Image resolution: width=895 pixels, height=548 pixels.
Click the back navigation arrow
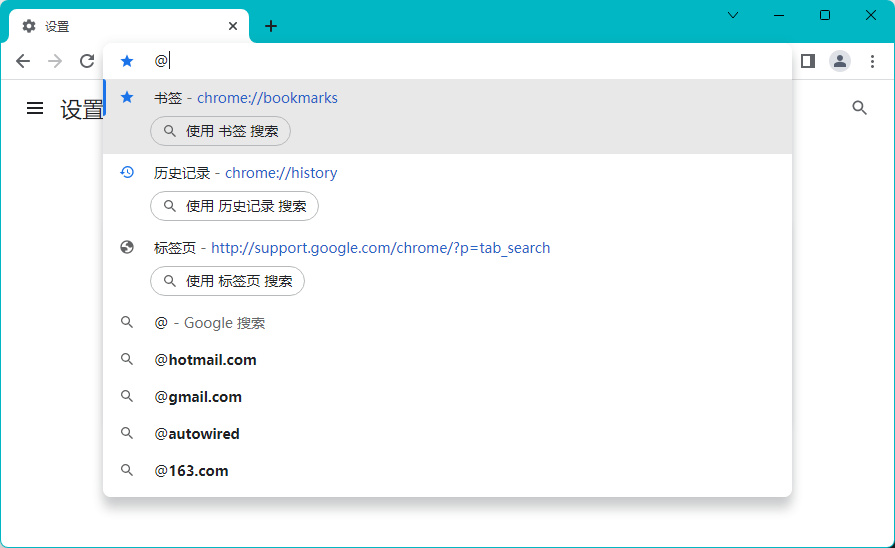tap(23, 61)
